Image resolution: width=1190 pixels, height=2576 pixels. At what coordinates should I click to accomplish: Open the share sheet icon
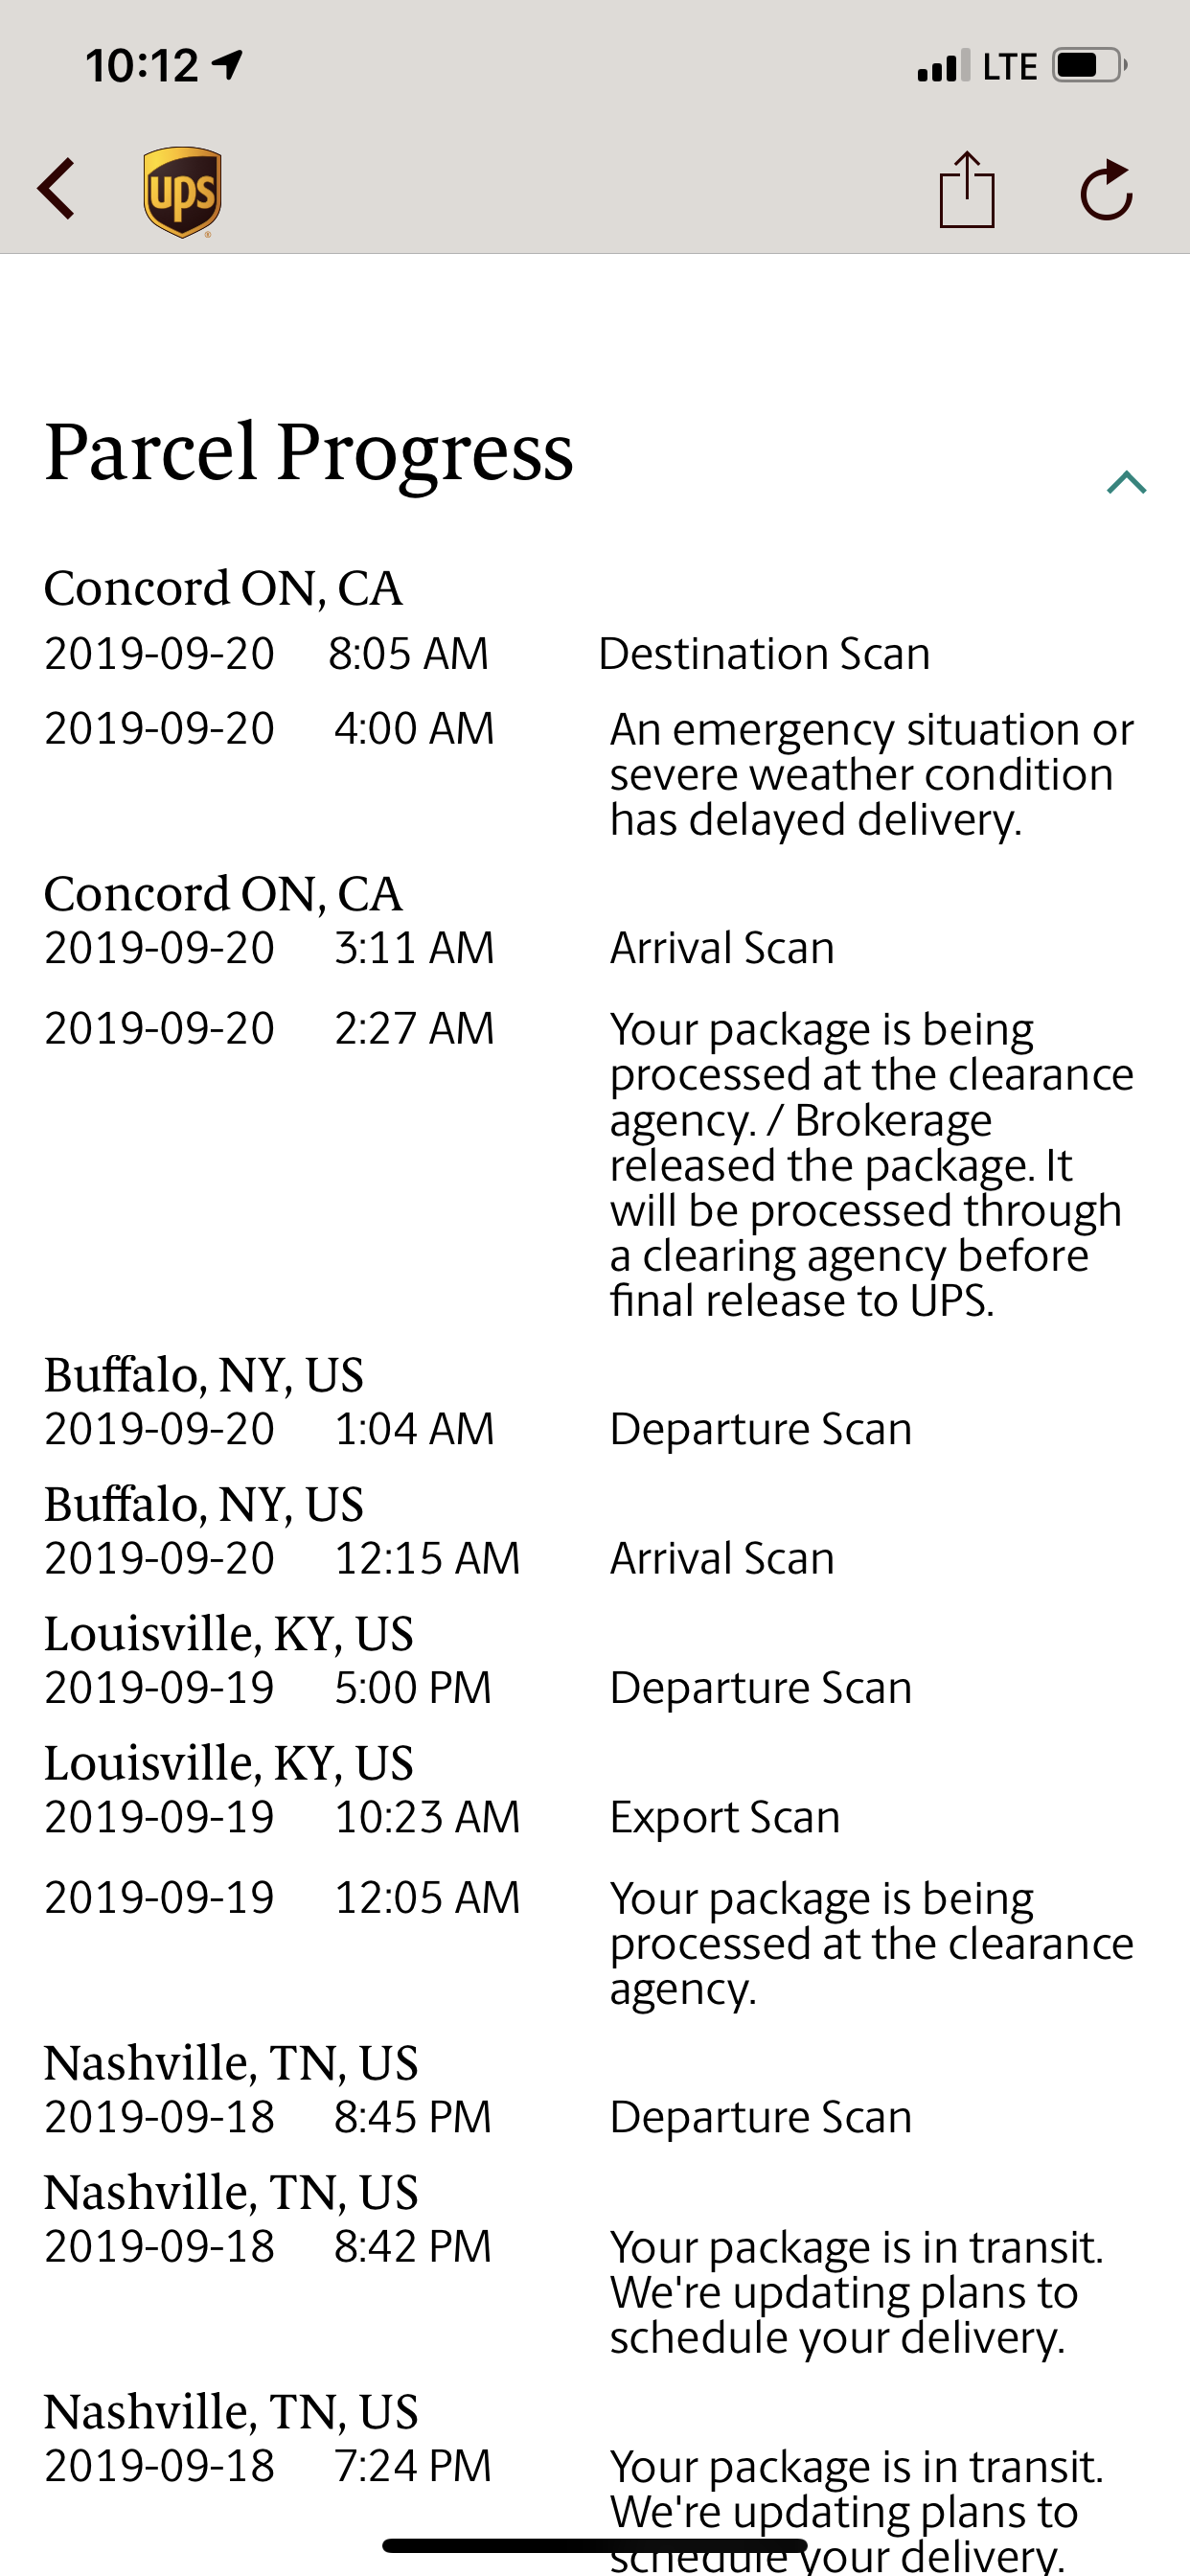coord(967,189)
